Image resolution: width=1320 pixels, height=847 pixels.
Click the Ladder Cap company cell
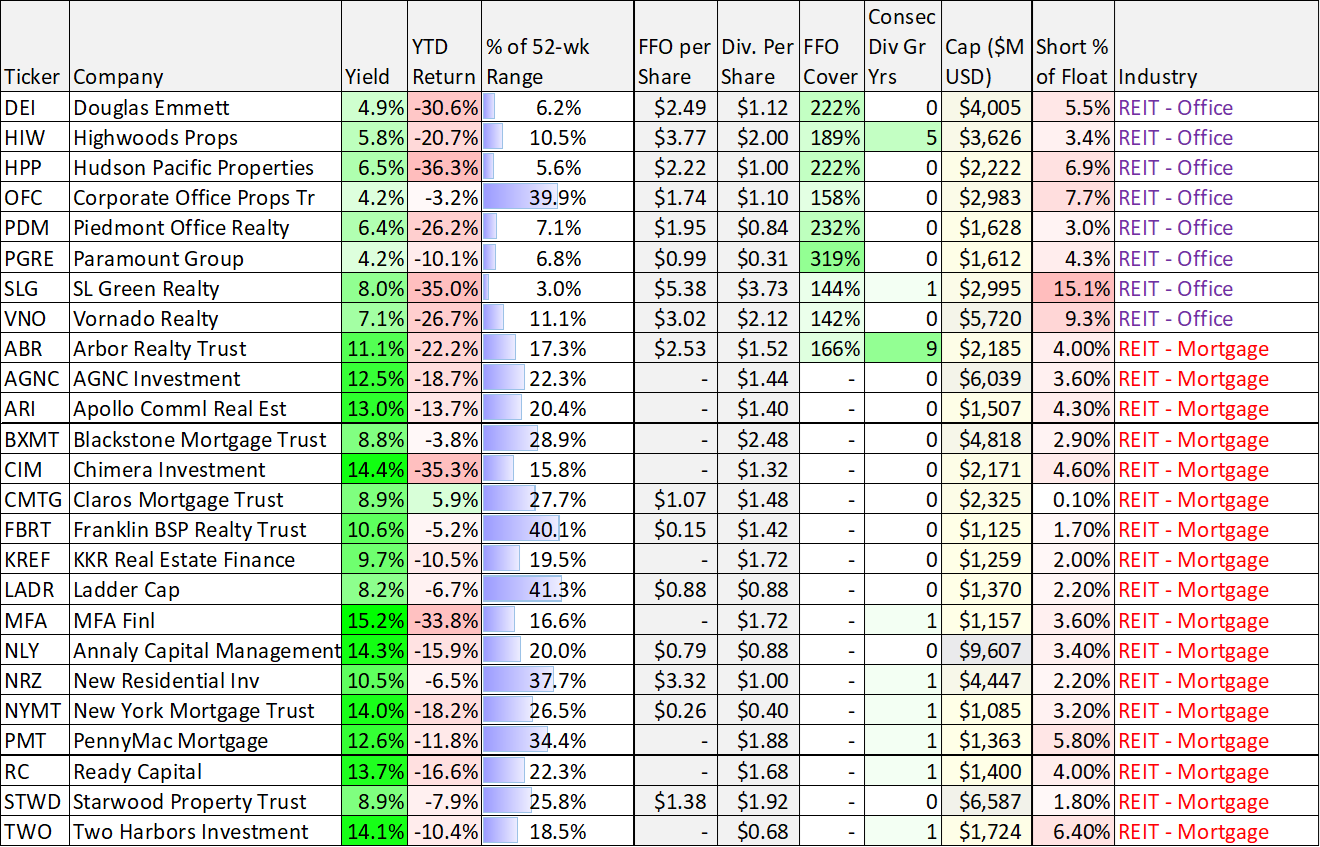[x=205, y=590]
